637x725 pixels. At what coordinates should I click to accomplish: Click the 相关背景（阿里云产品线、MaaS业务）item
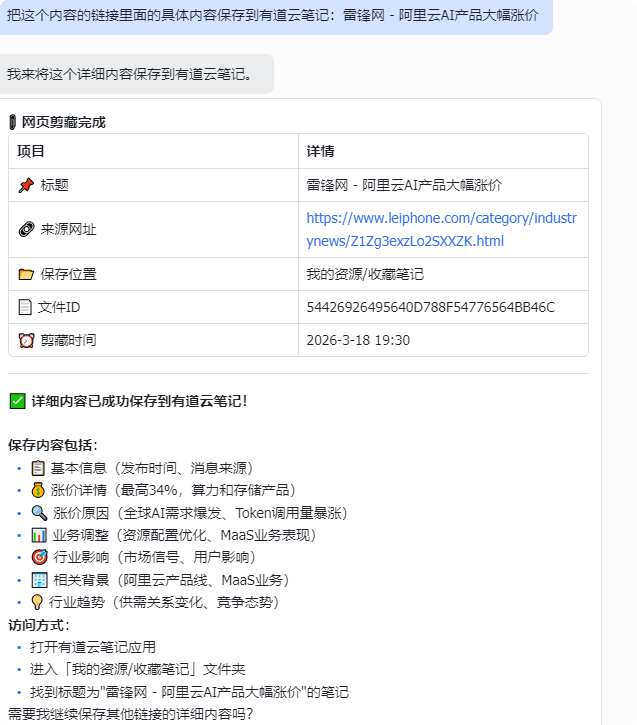coord(172,580)
